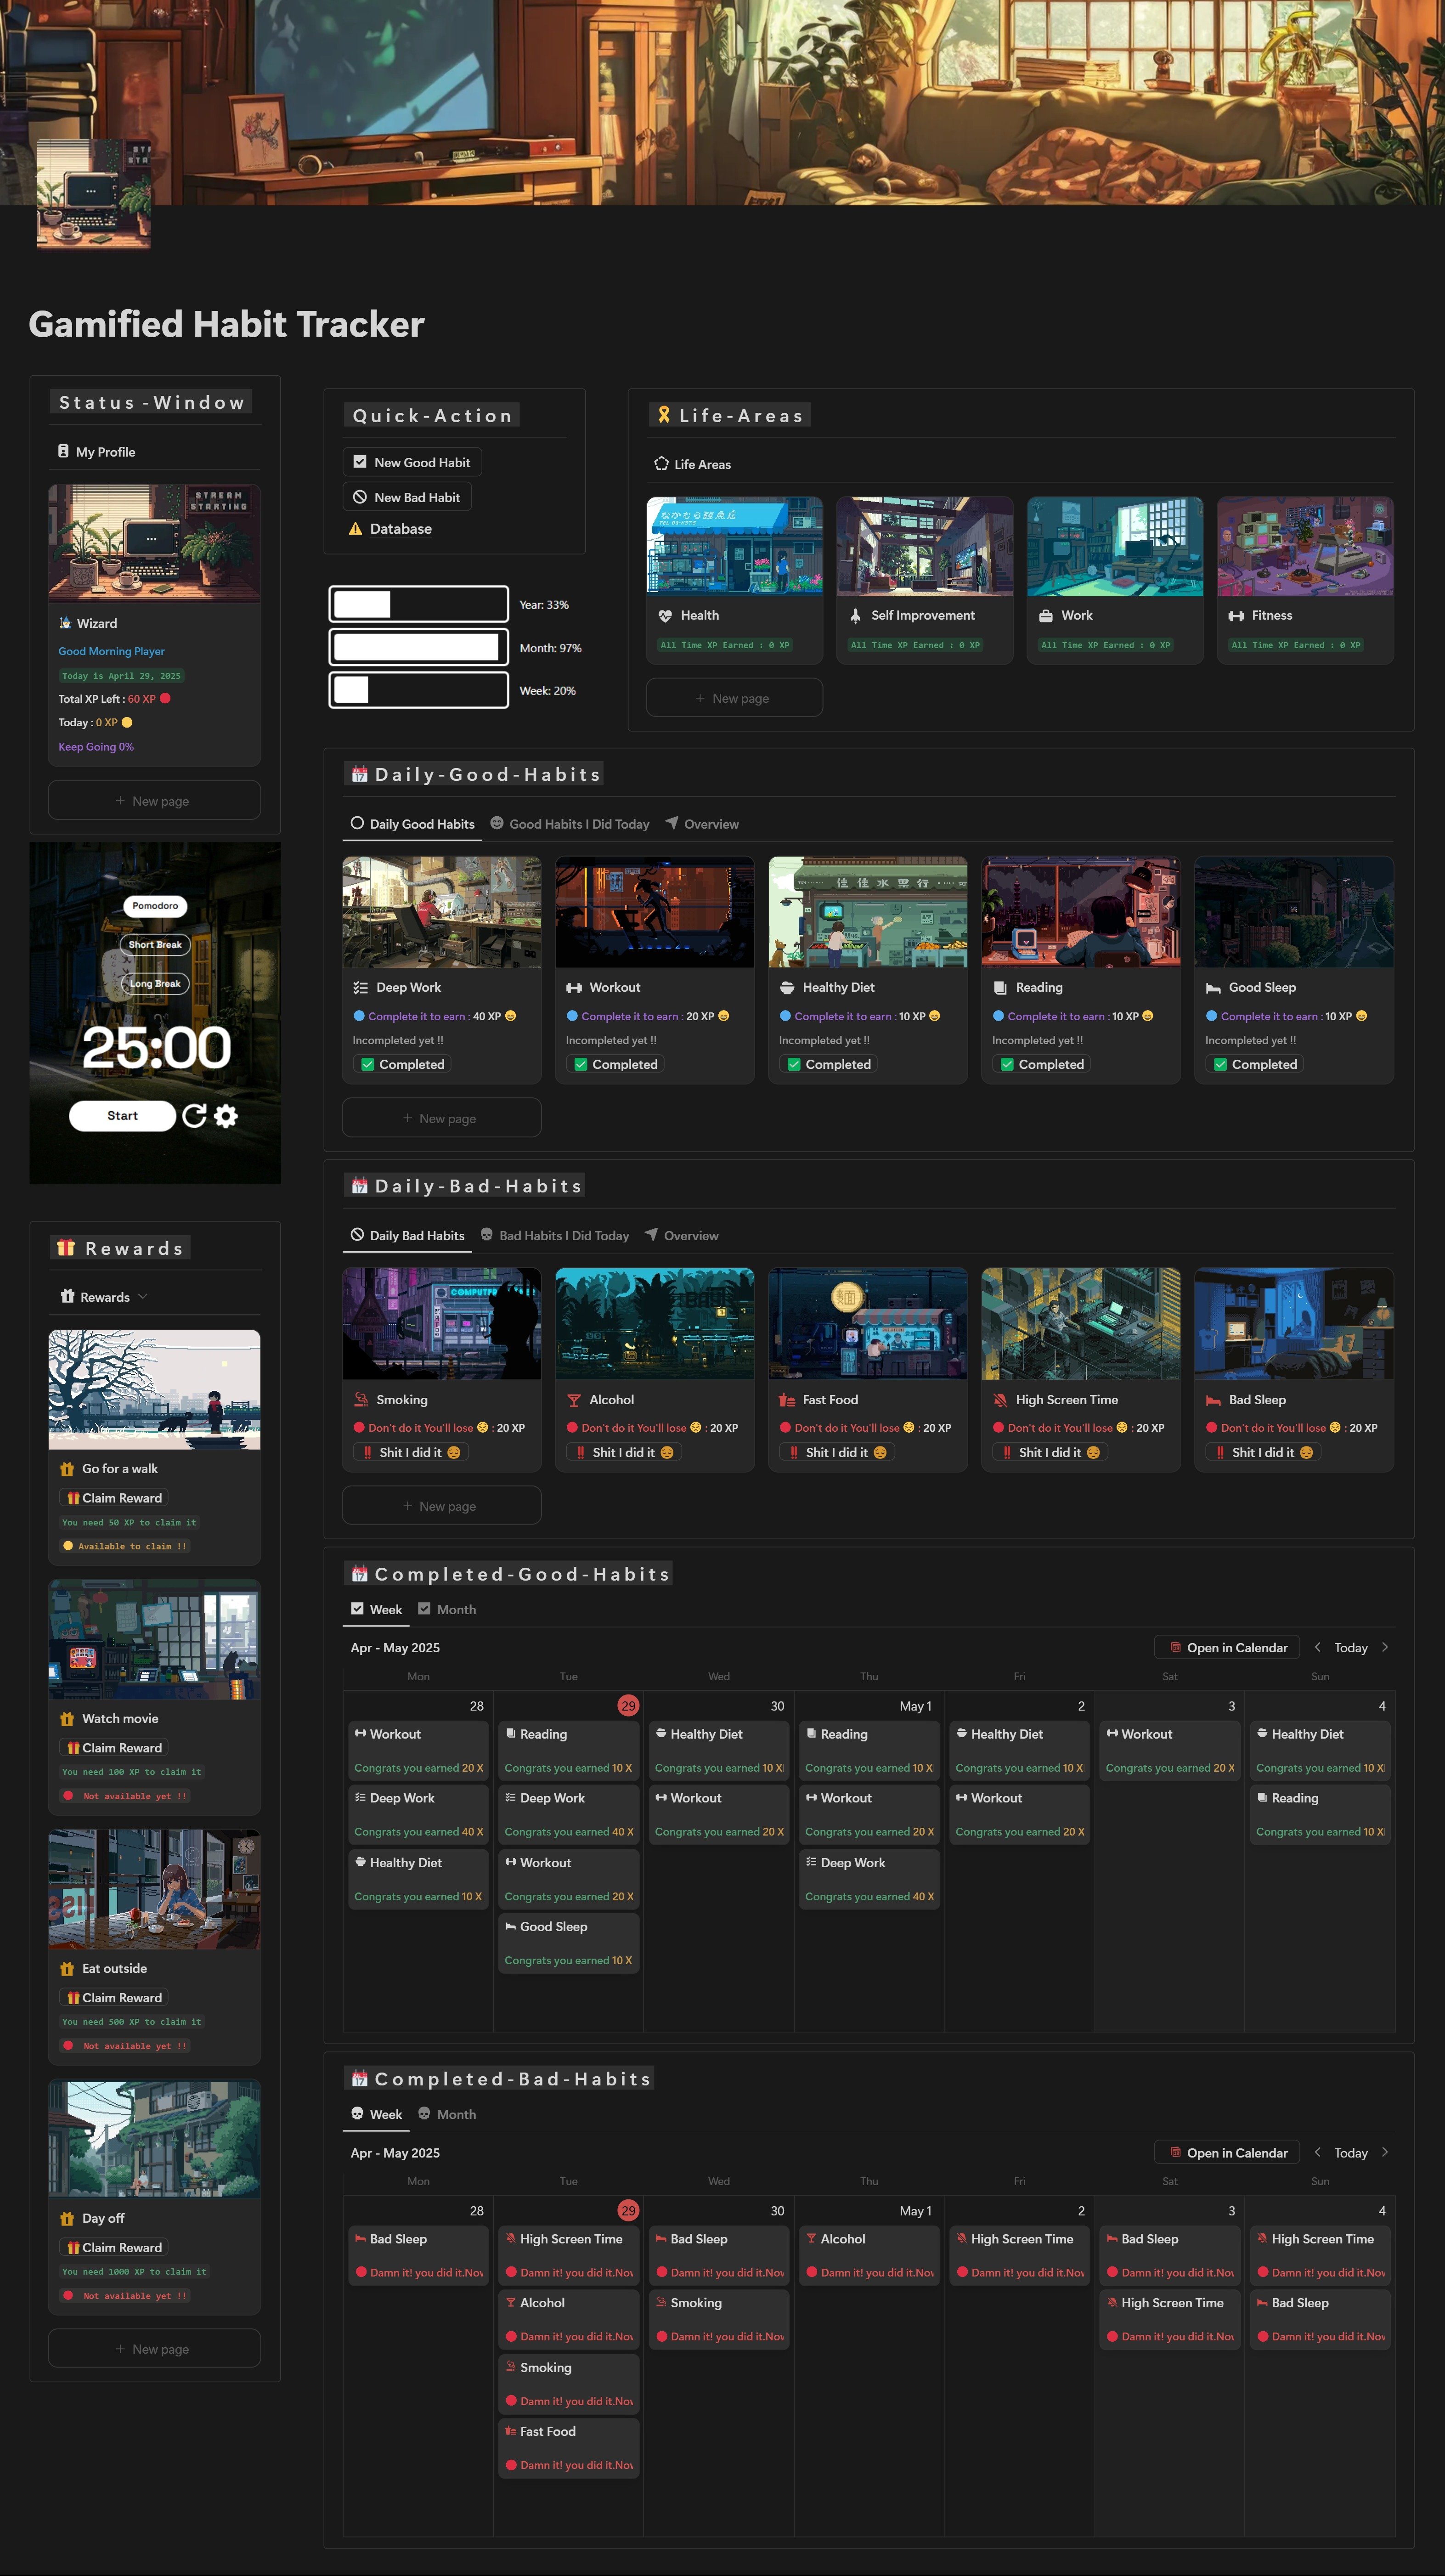Viewport: 1445px width, 2576px height.
Task: Claim Reward for Watch movie
Action: pos(115,1748)
